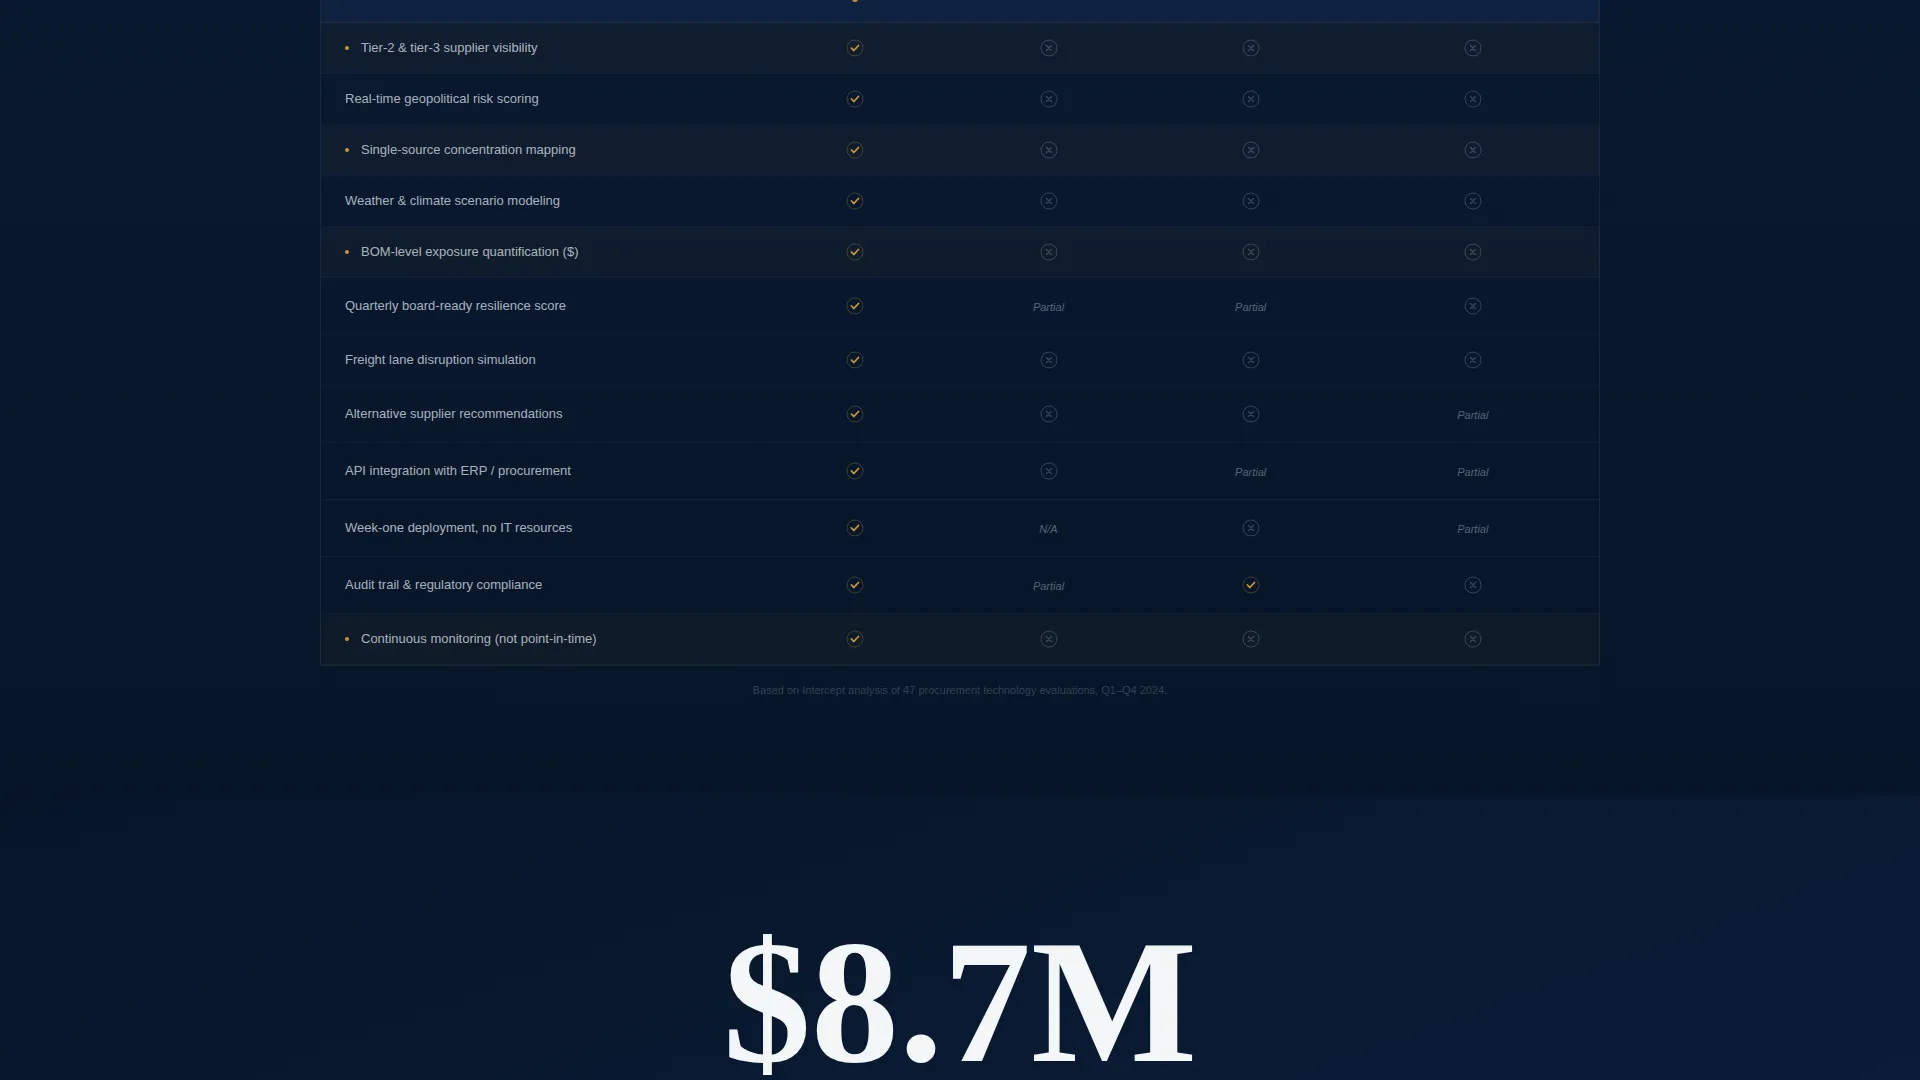The width and height of the screenshot is (1920, 1080).
Task: Select 'Single-source concentration mapping' row text
Action: (468, 150)
